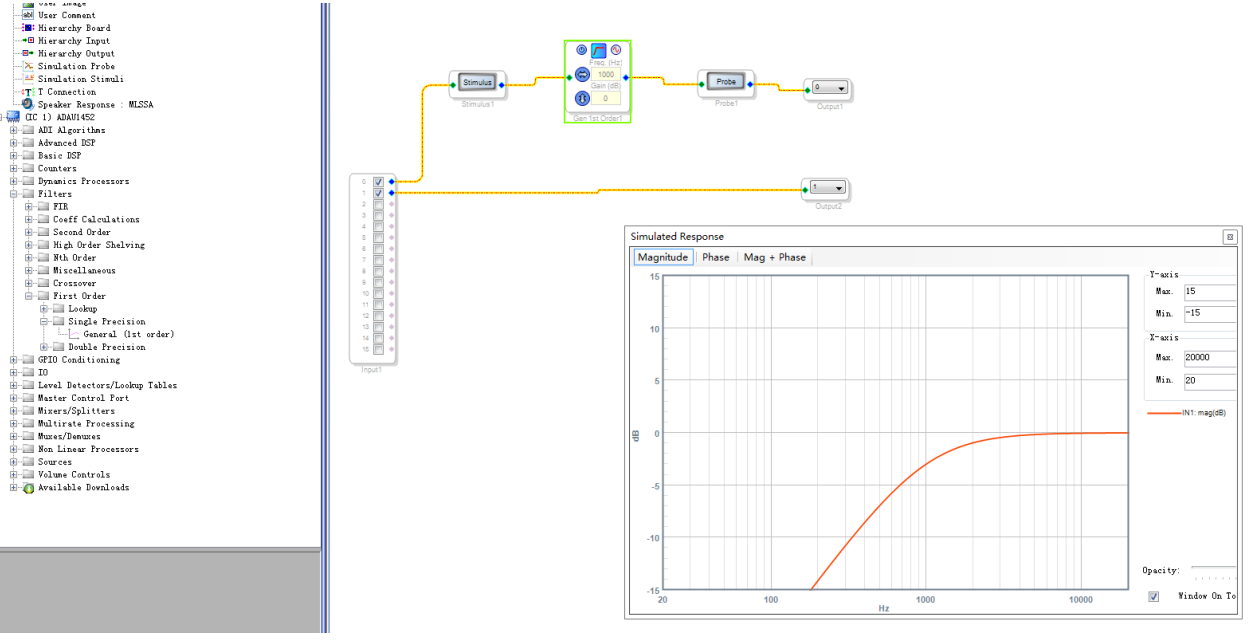The width and height of the screenshot is (1252, 640).
Task: Click the horizontal arrows frequency icon
Action: [x=582, y=74]
